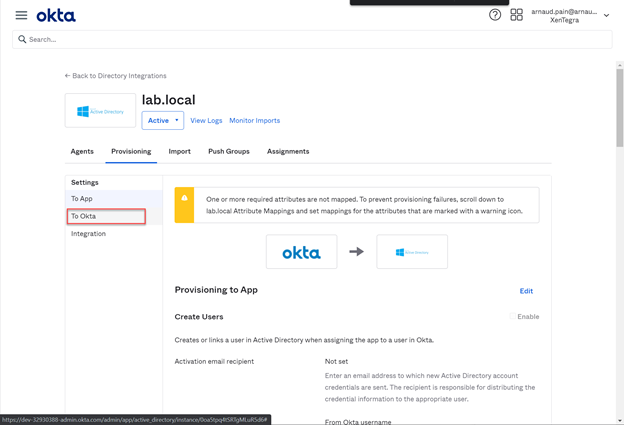Select Integration in Settings sidebar
The height and width of the screenshot is (425, 624).
[x=88, y=234]
